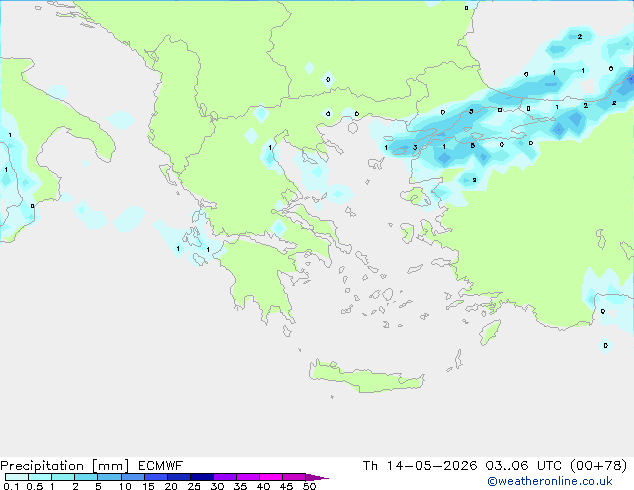Click the '03..06 UTC' time text
The width and height of the screenshot is (634, 490).
coord(523,466)
